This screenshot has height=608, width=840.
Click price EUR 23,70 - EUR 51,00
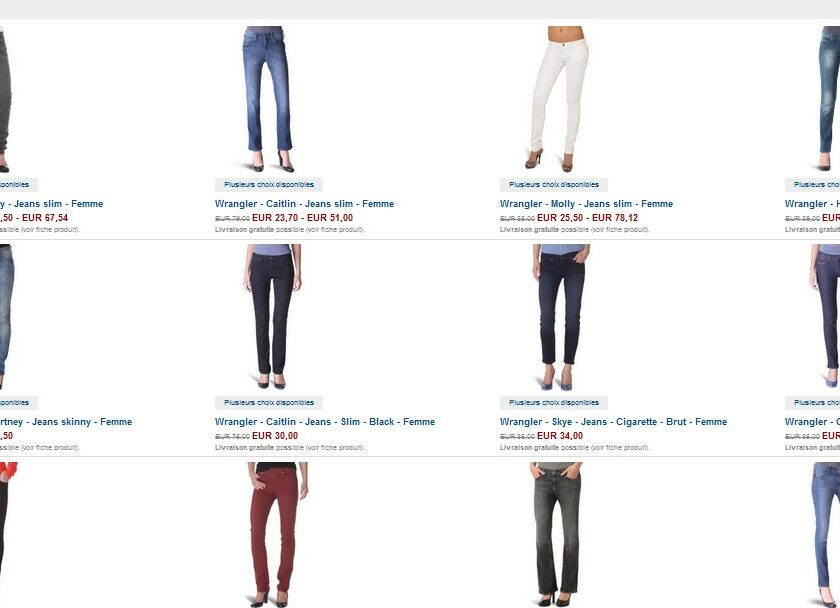pos(302,217)
